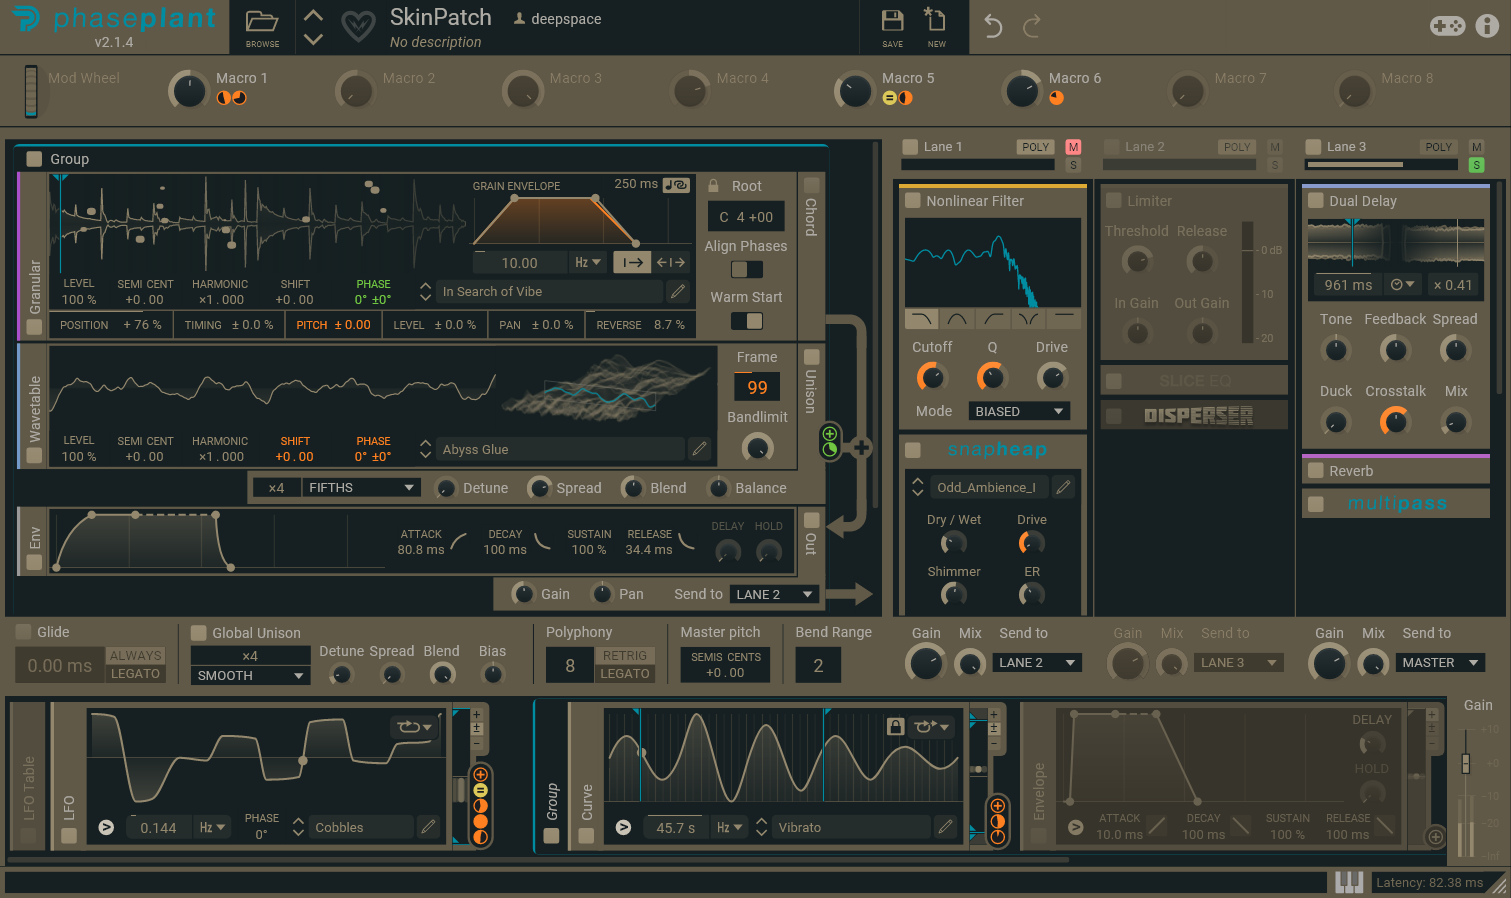Viewport: 1511px width, 898px height.
Task: Open the POSITION randomization tab
Action: pos(111,325)
